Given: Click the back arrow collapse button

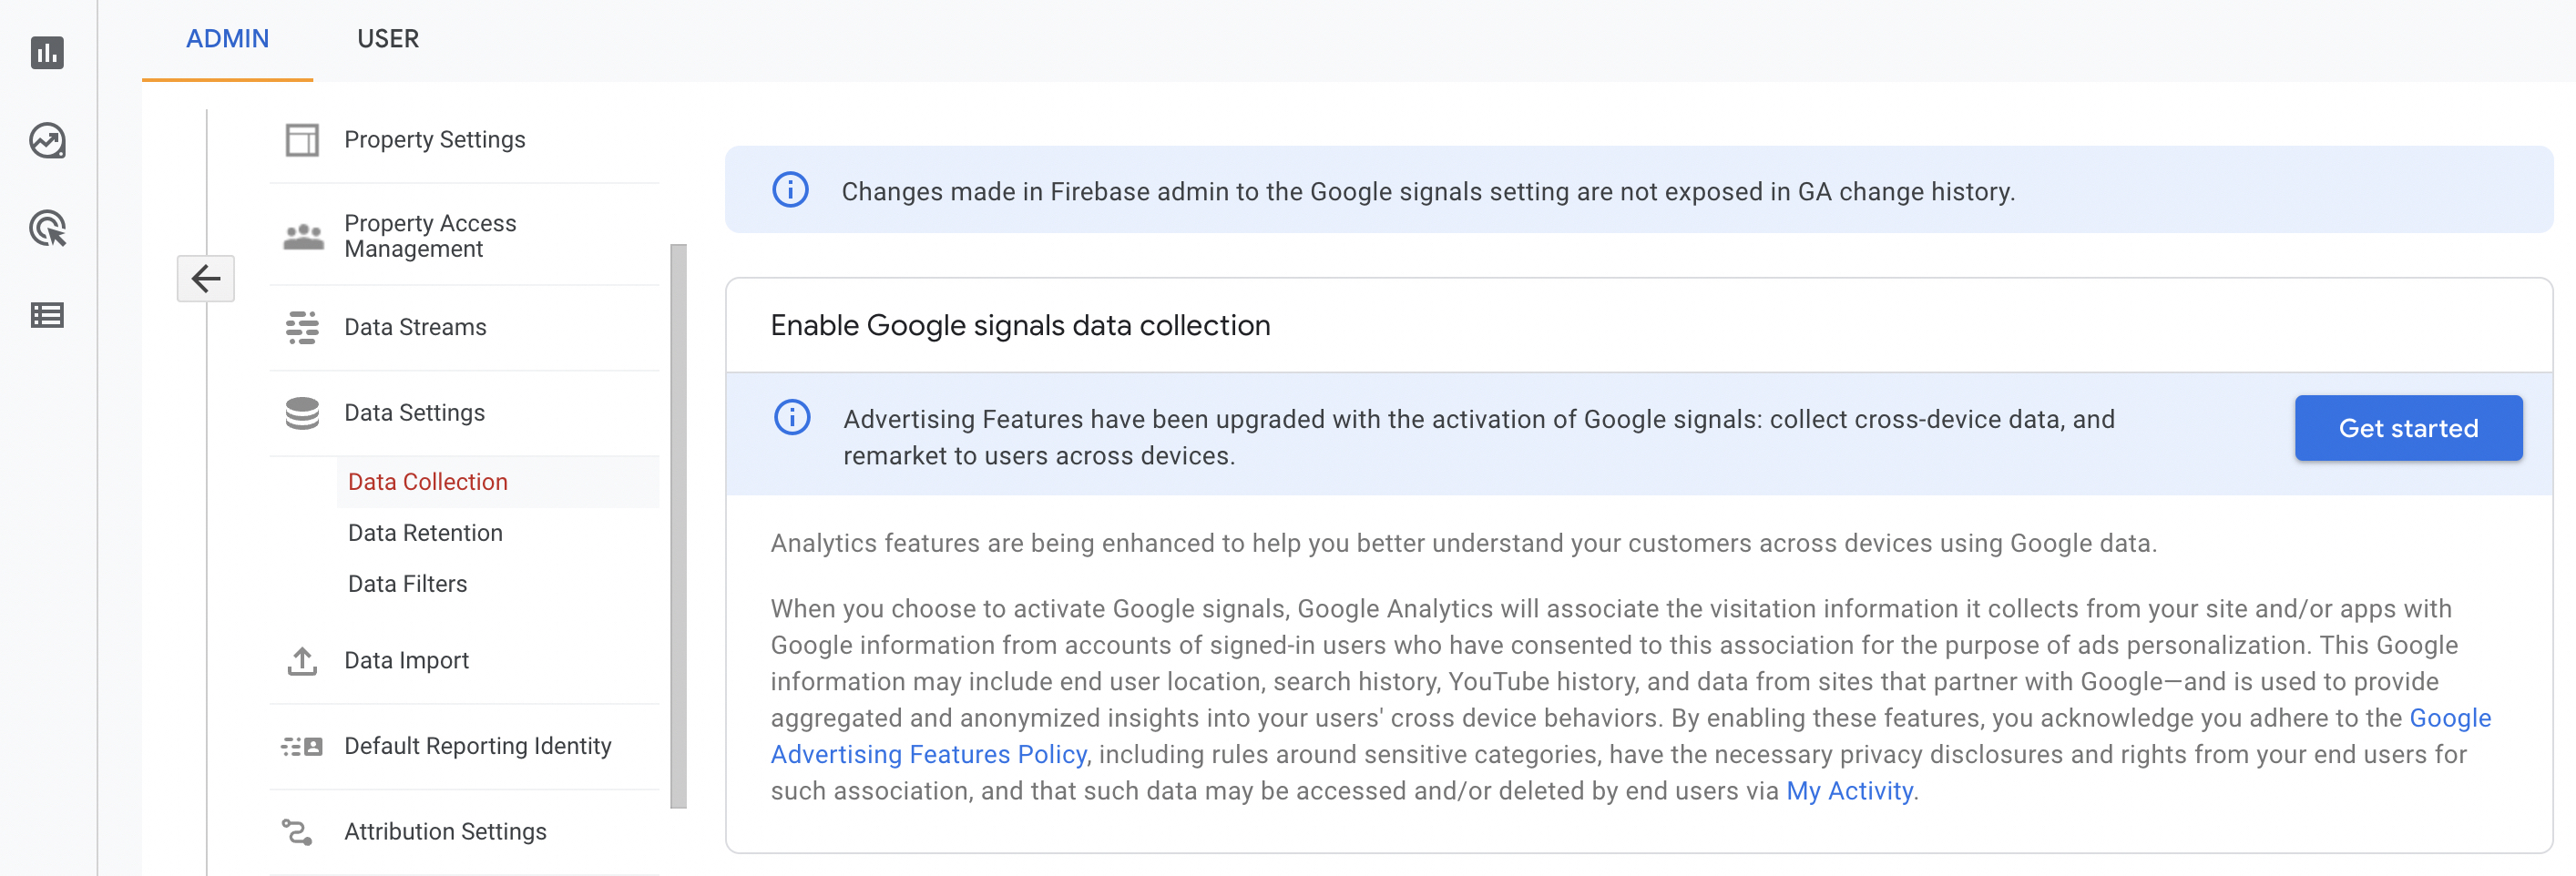Looking at the screenshot, I should click(206, 278).
